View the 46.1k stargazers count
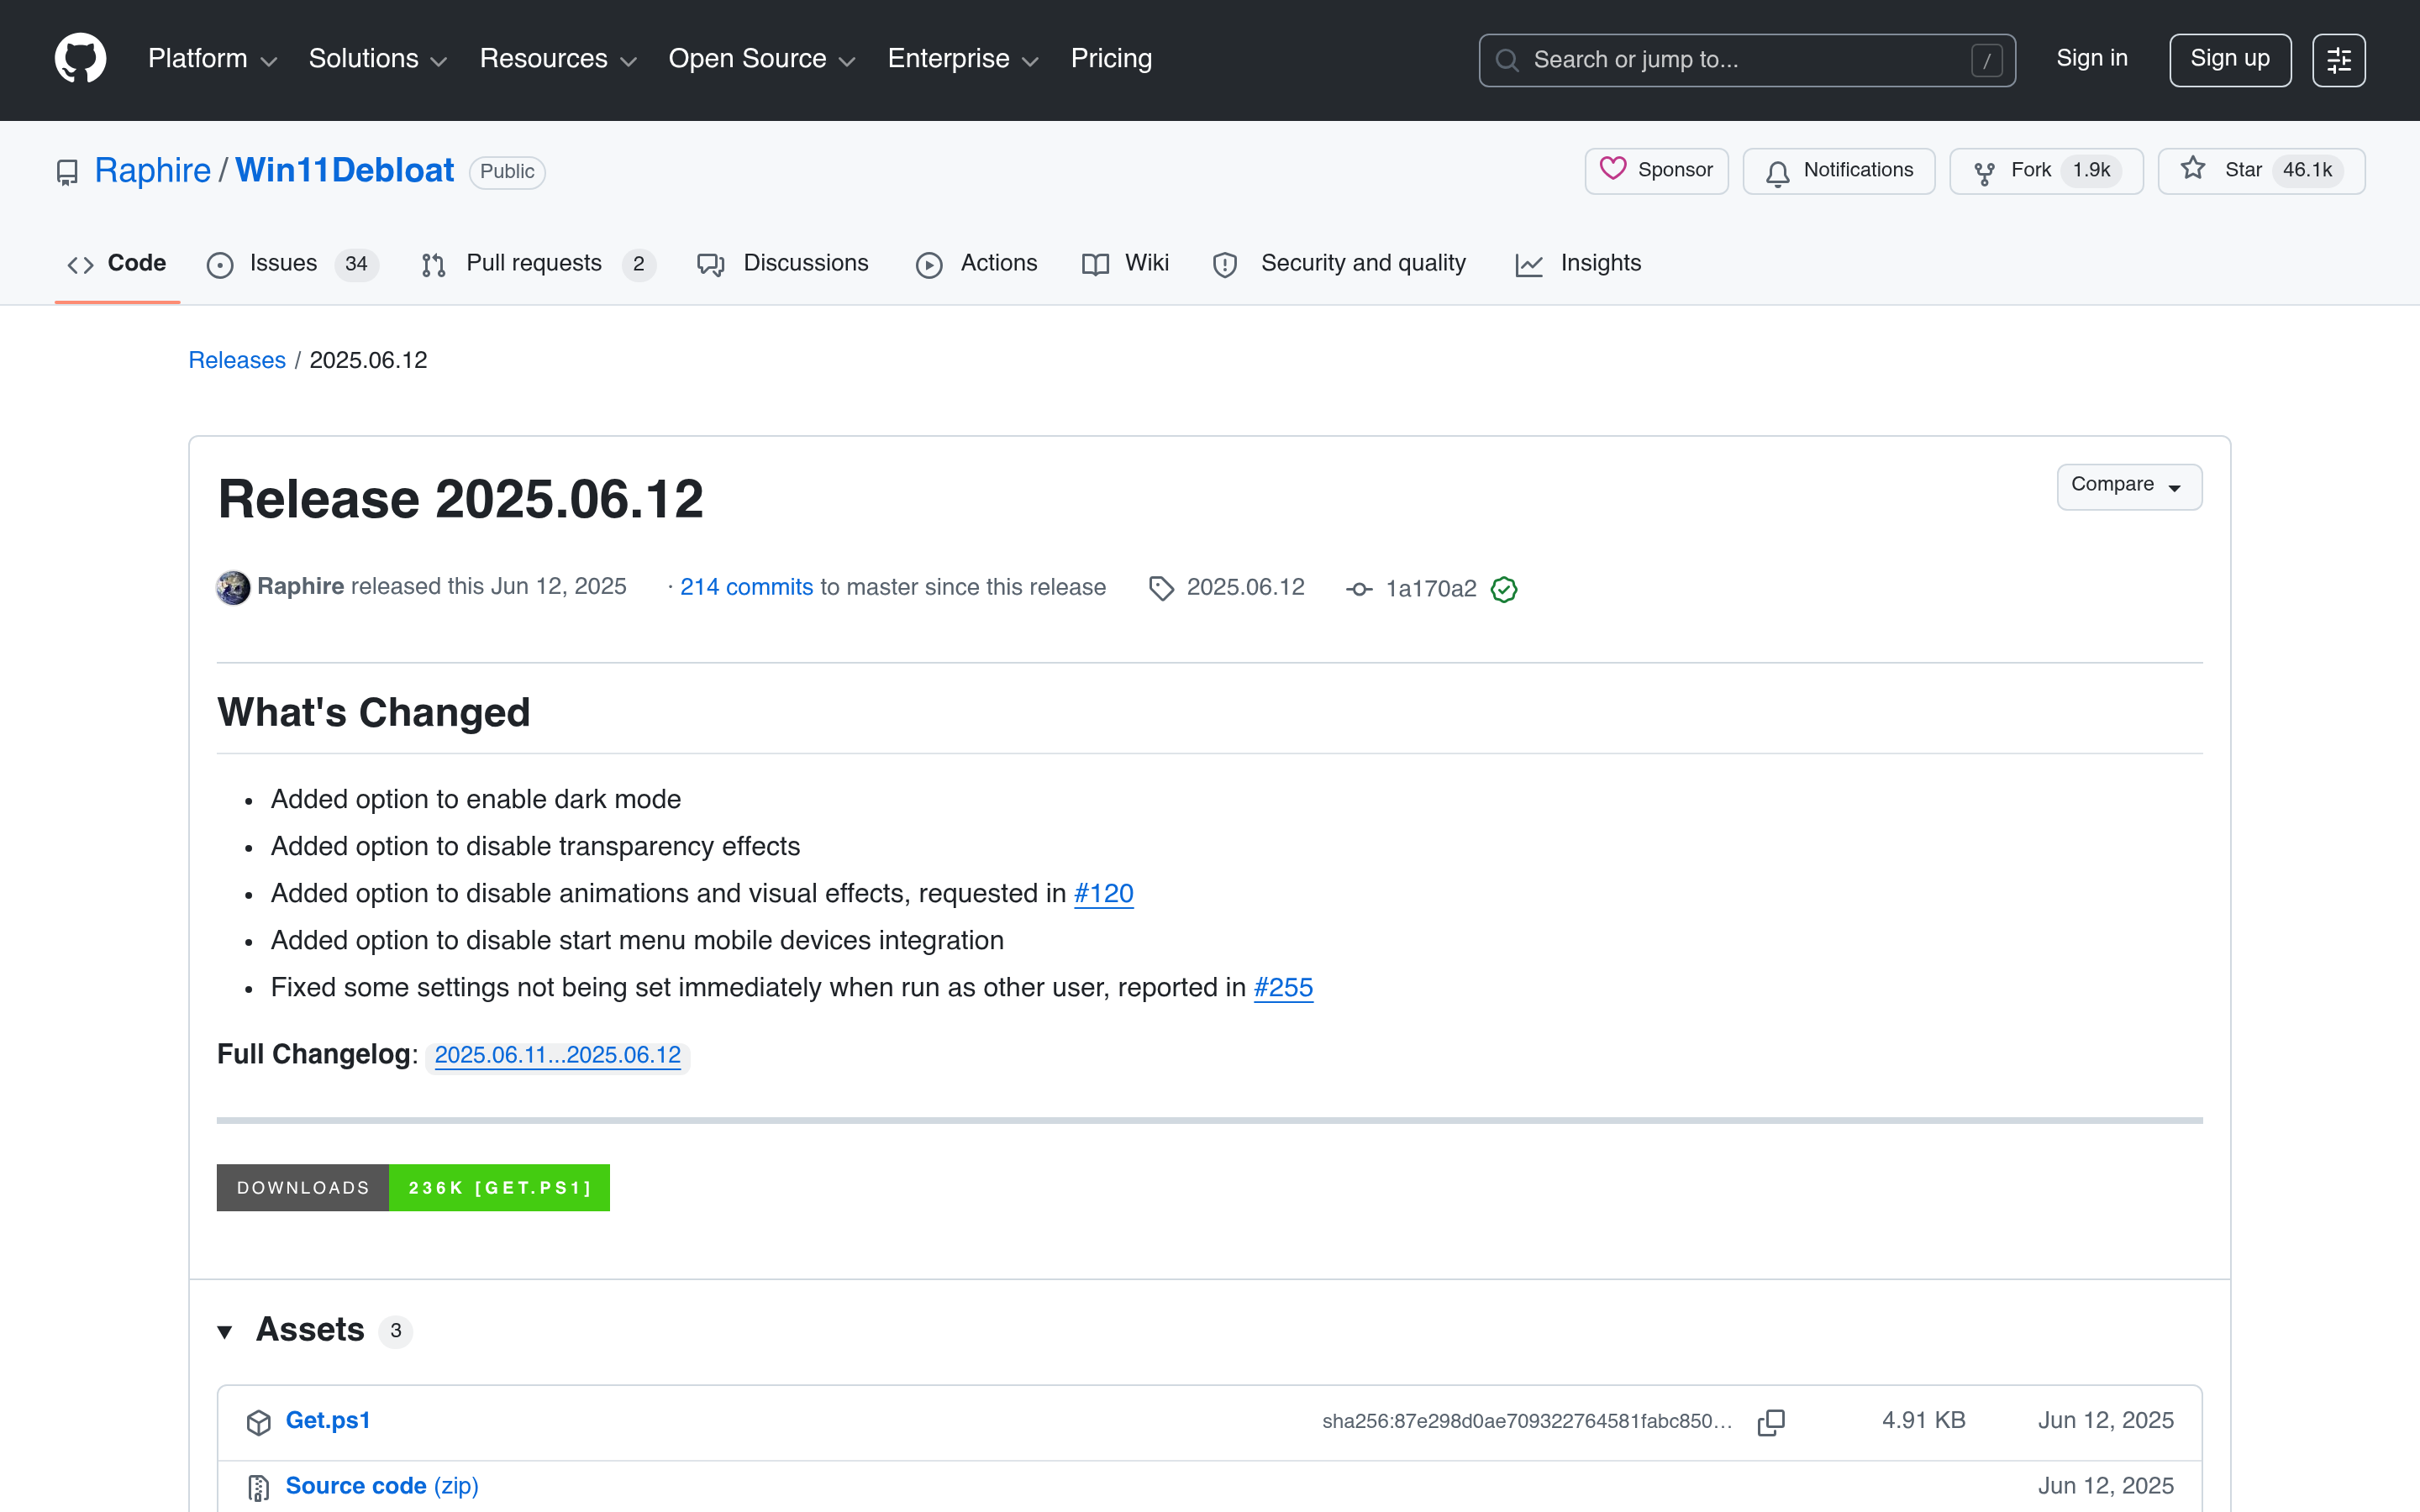Image resolution: width=2420 pixels, height=1512 pixels. click(2307, 171)
